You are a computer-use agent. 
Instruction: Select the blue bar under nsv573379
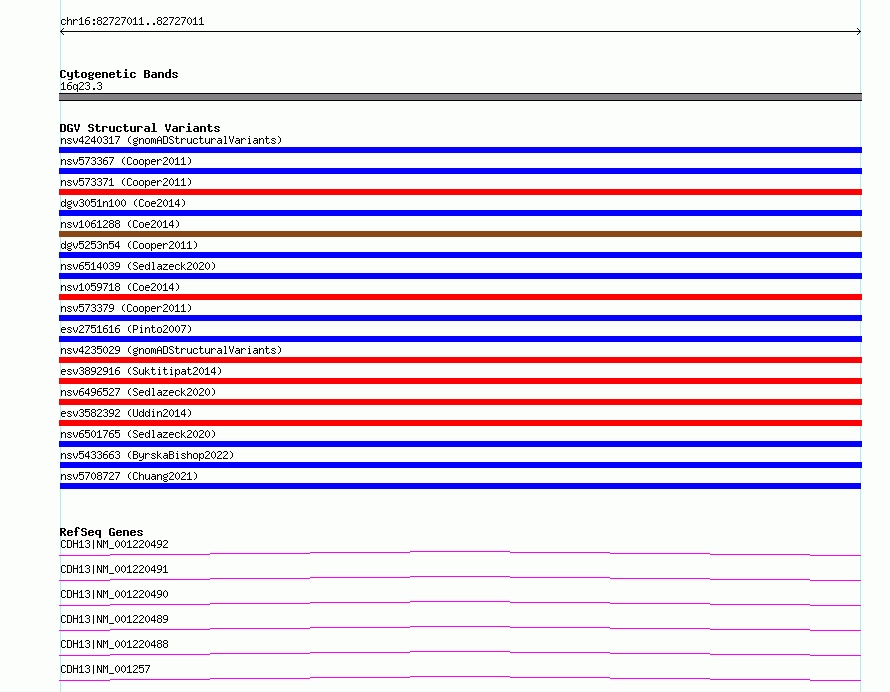coord(460,318)
